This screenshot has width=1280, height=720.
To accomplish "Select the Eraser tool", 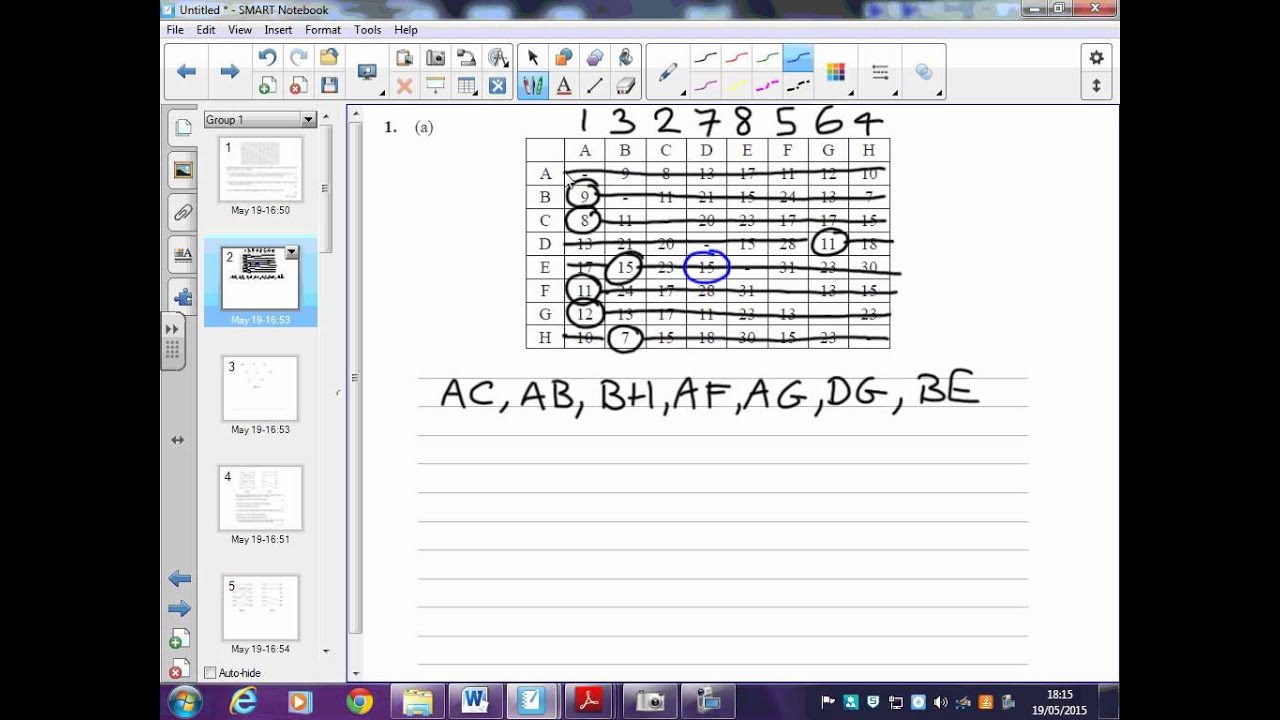I will [x=625, y=86].
